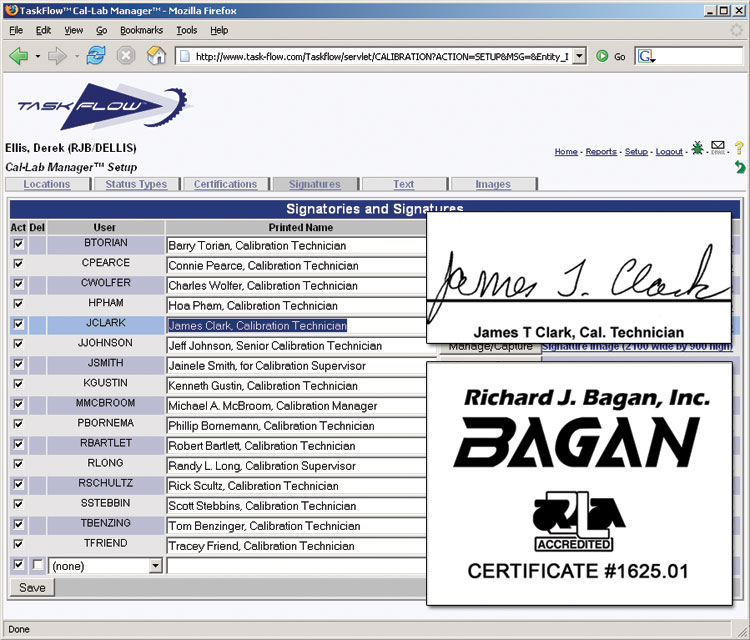Toggle Act checkbox for CWOLFER

tap(18, 284)
